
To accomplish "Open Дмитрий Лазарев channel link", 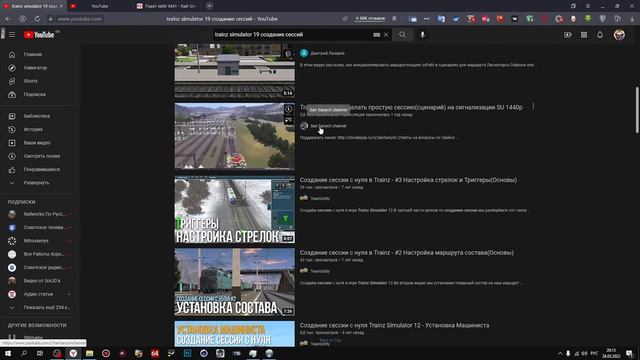I will [327, 53].
